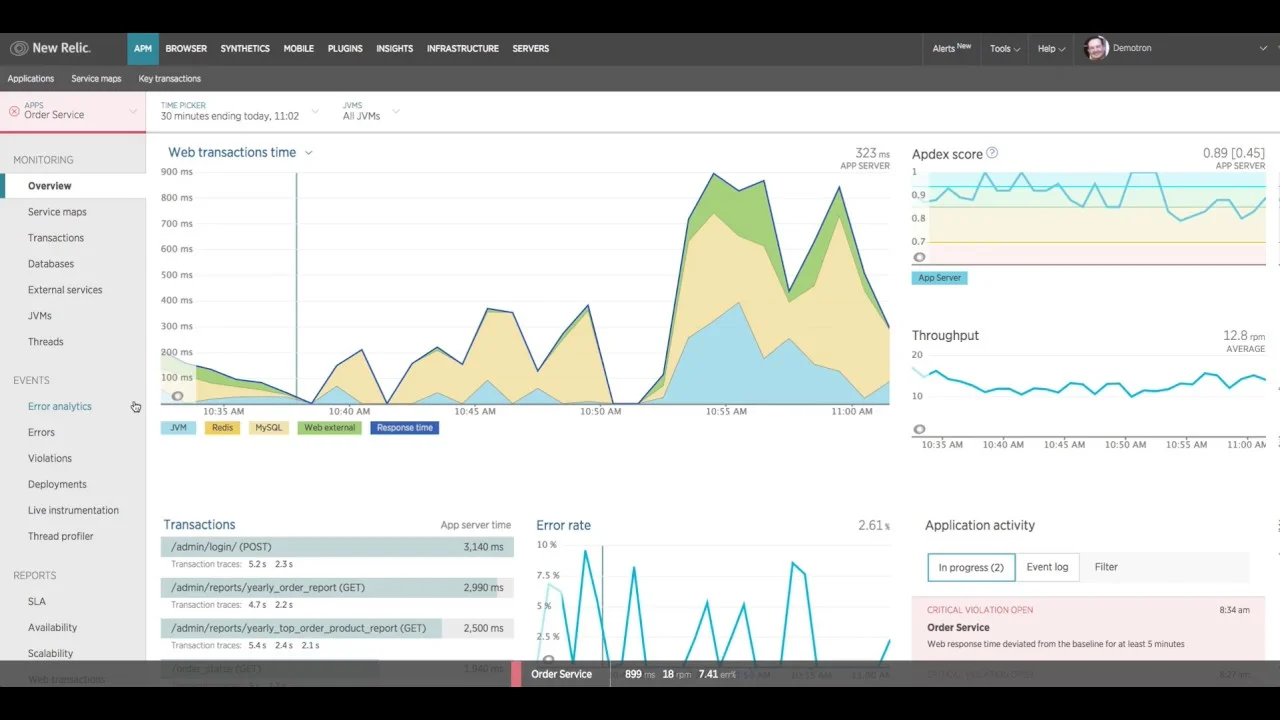Click the expander handle on the Throughput chart

click(920, 429)
